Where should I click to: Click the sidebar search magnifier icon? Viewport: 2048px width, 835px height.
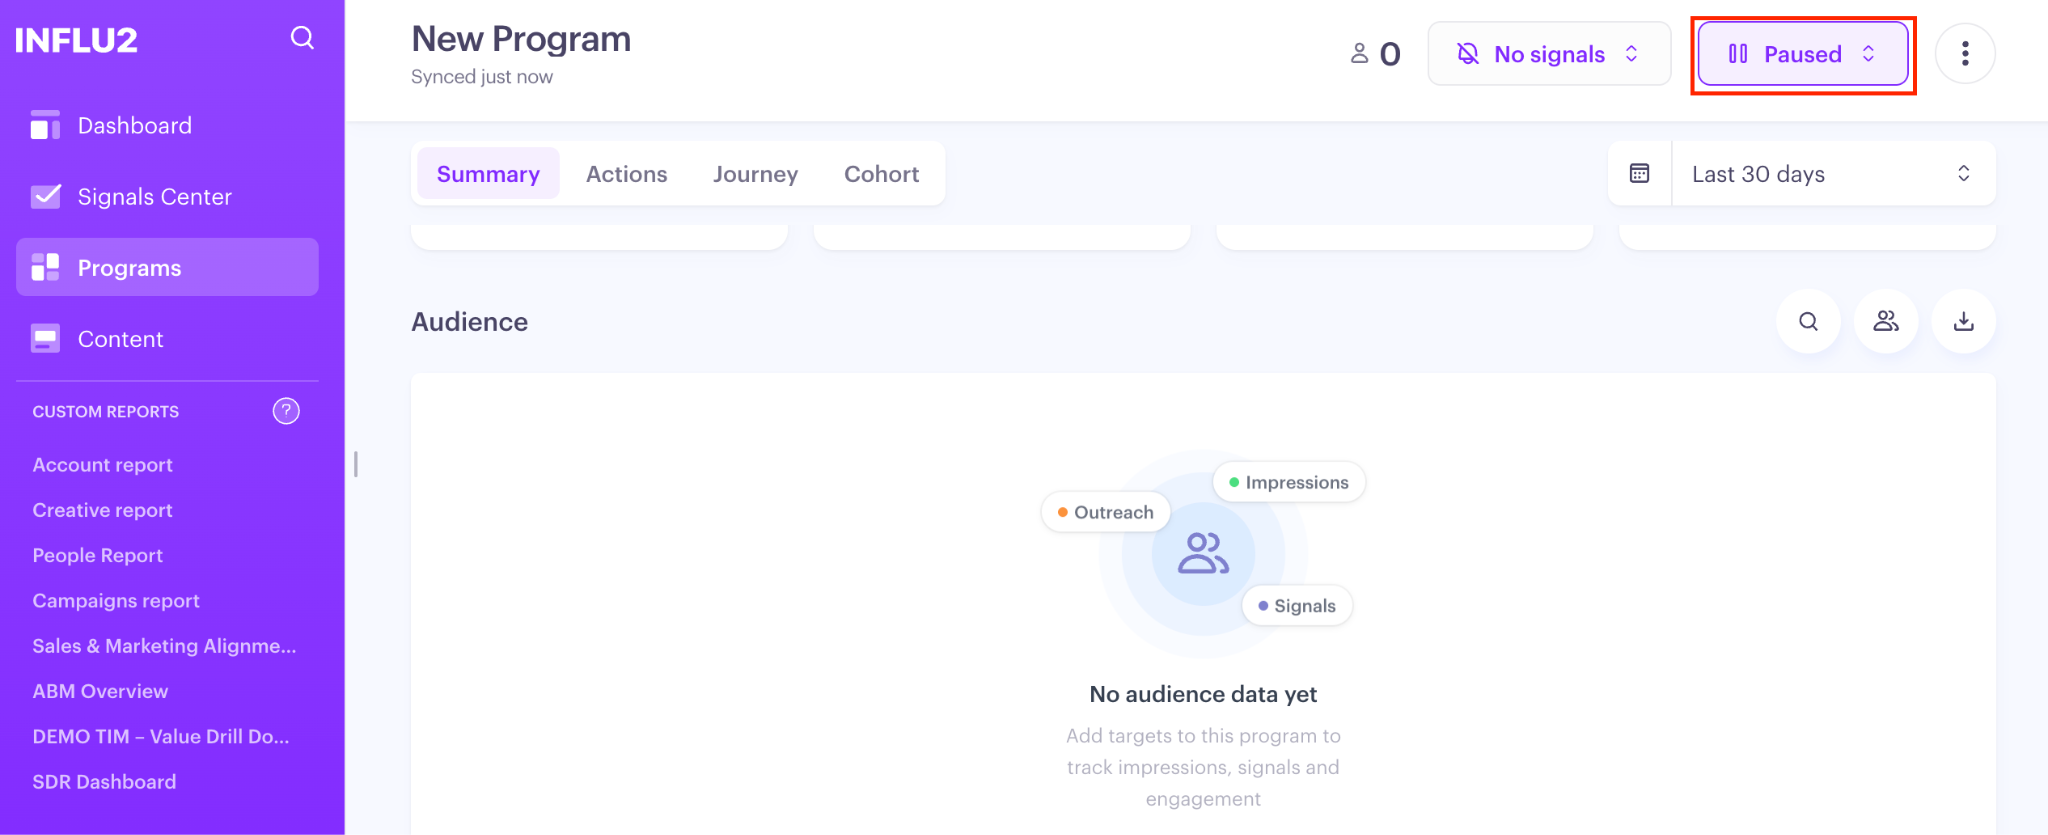(302, 38)
